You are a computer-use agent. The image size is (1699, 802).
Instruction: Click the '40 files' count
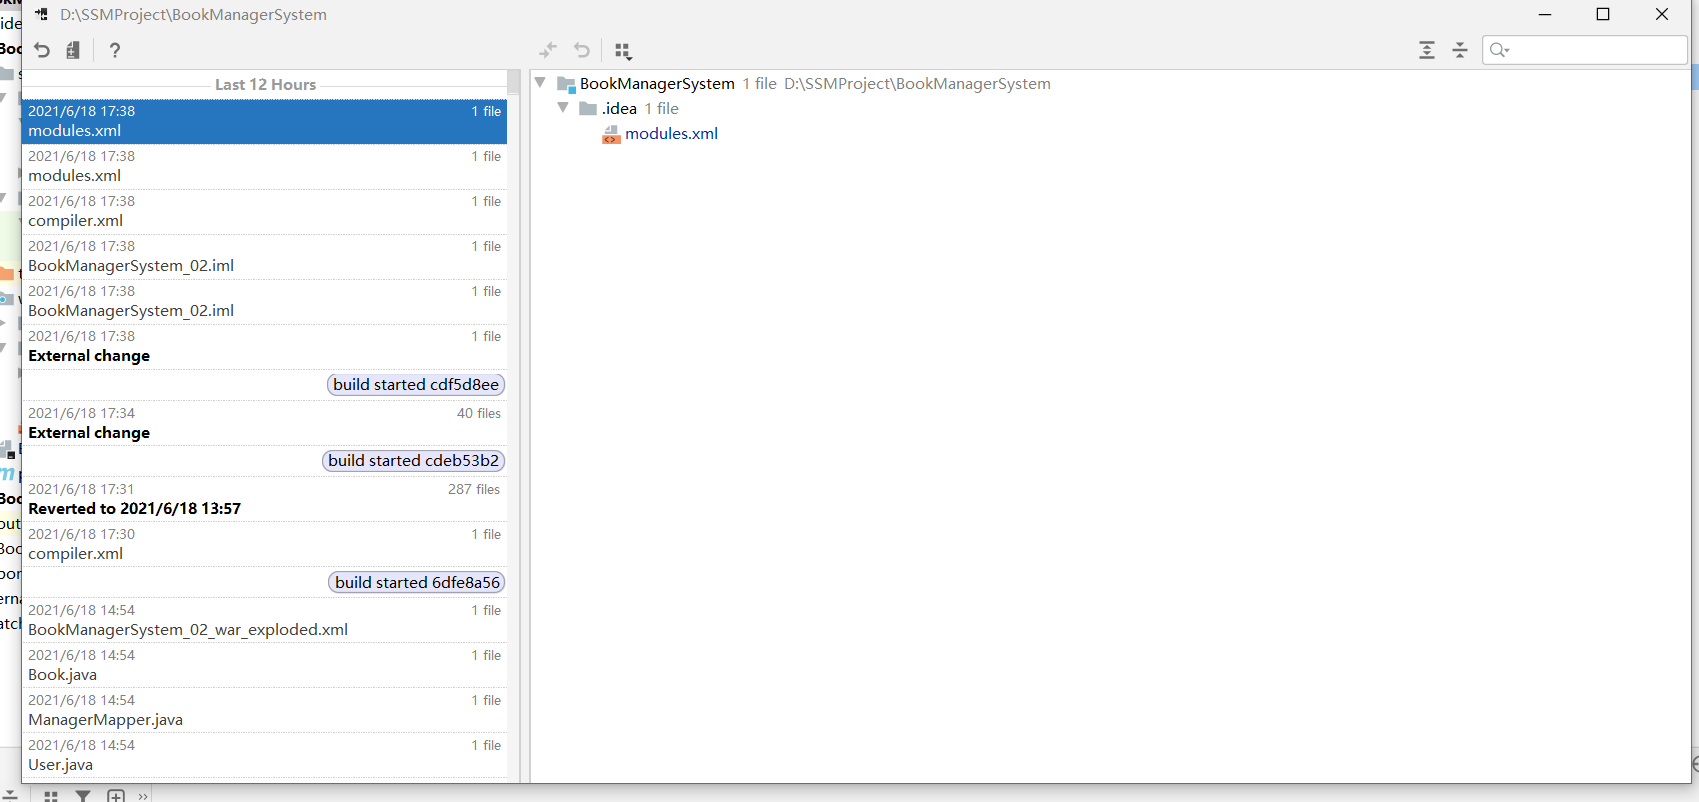pyautogui.click(x=479, y=414)
